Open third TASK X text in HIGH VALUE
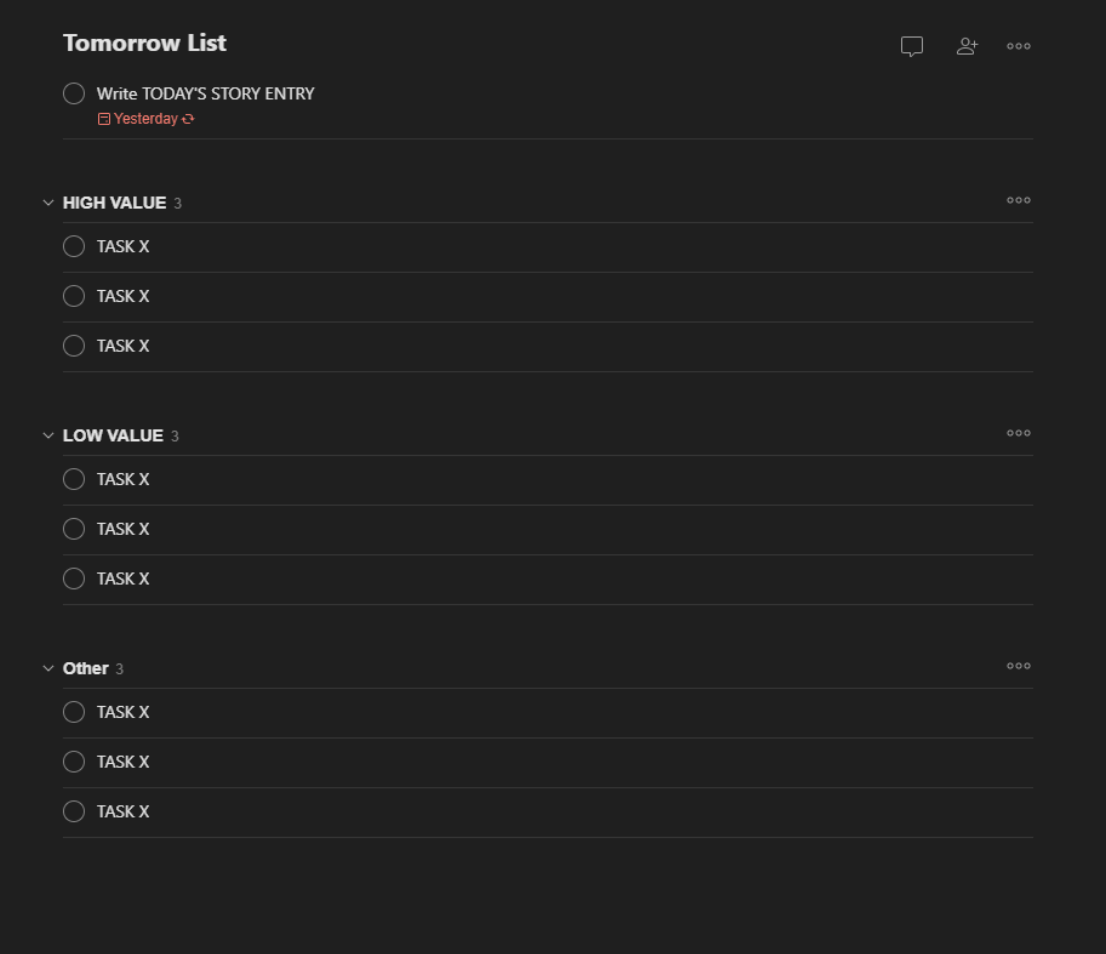Image resolution: width=1106 pixels, height=954 pixels. [123, 346]
